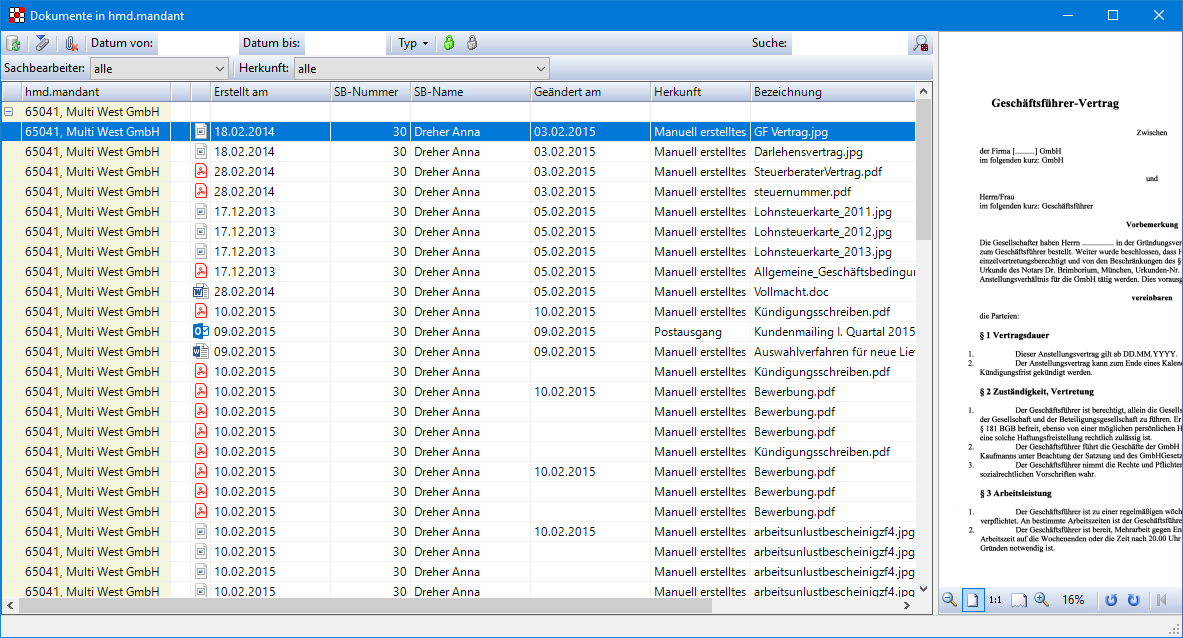This screenshot has width=1183, height=638.
Task: Click the paperclip attach document icon
Action: [x=42, y=43]
